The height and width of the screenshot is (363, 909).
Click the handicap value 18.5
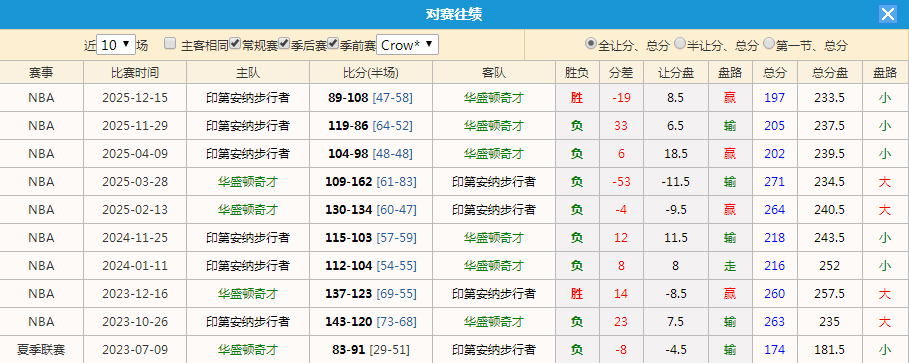click(676, 154)
